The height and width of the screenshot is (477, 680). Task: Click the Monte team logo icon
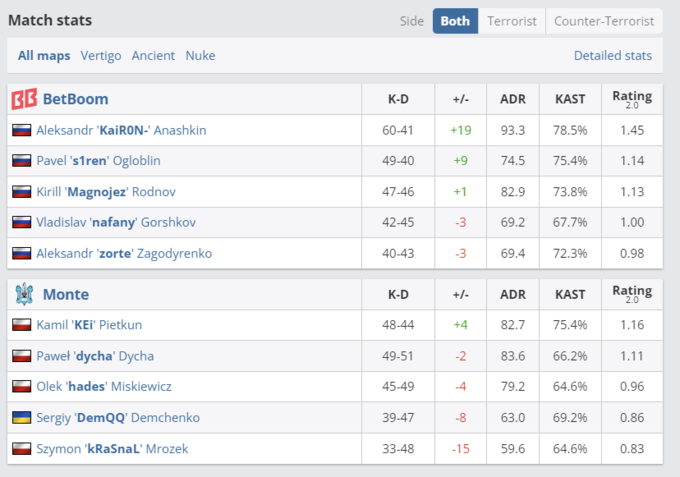(24, 294)
